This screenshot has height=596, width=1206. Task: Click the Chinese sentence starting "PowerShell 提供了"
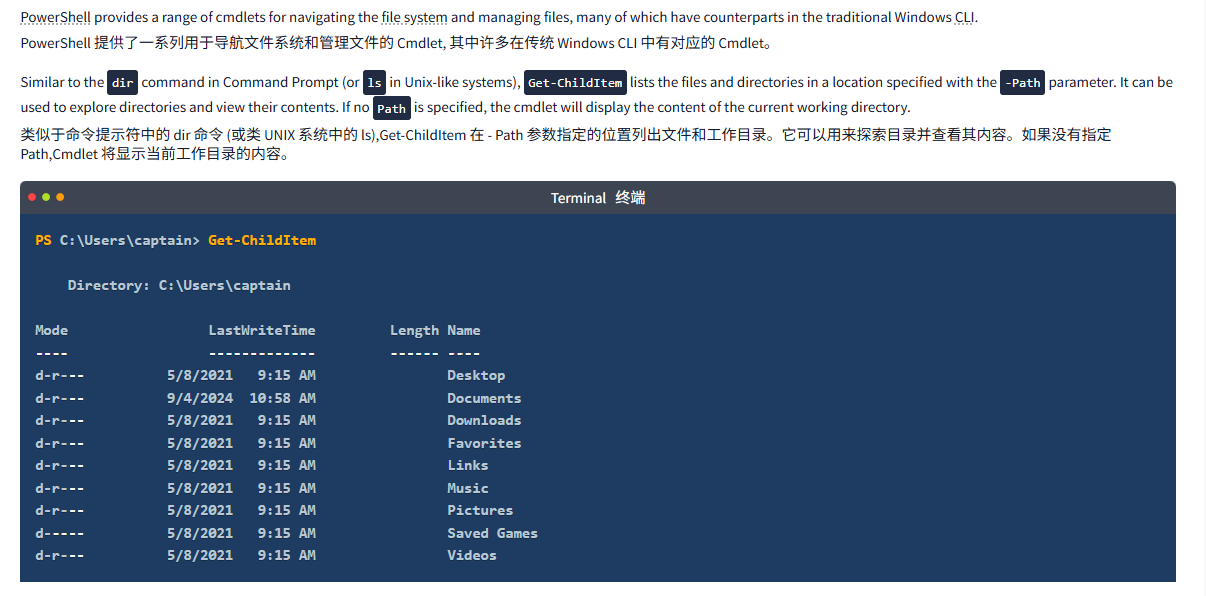[396, 43]
